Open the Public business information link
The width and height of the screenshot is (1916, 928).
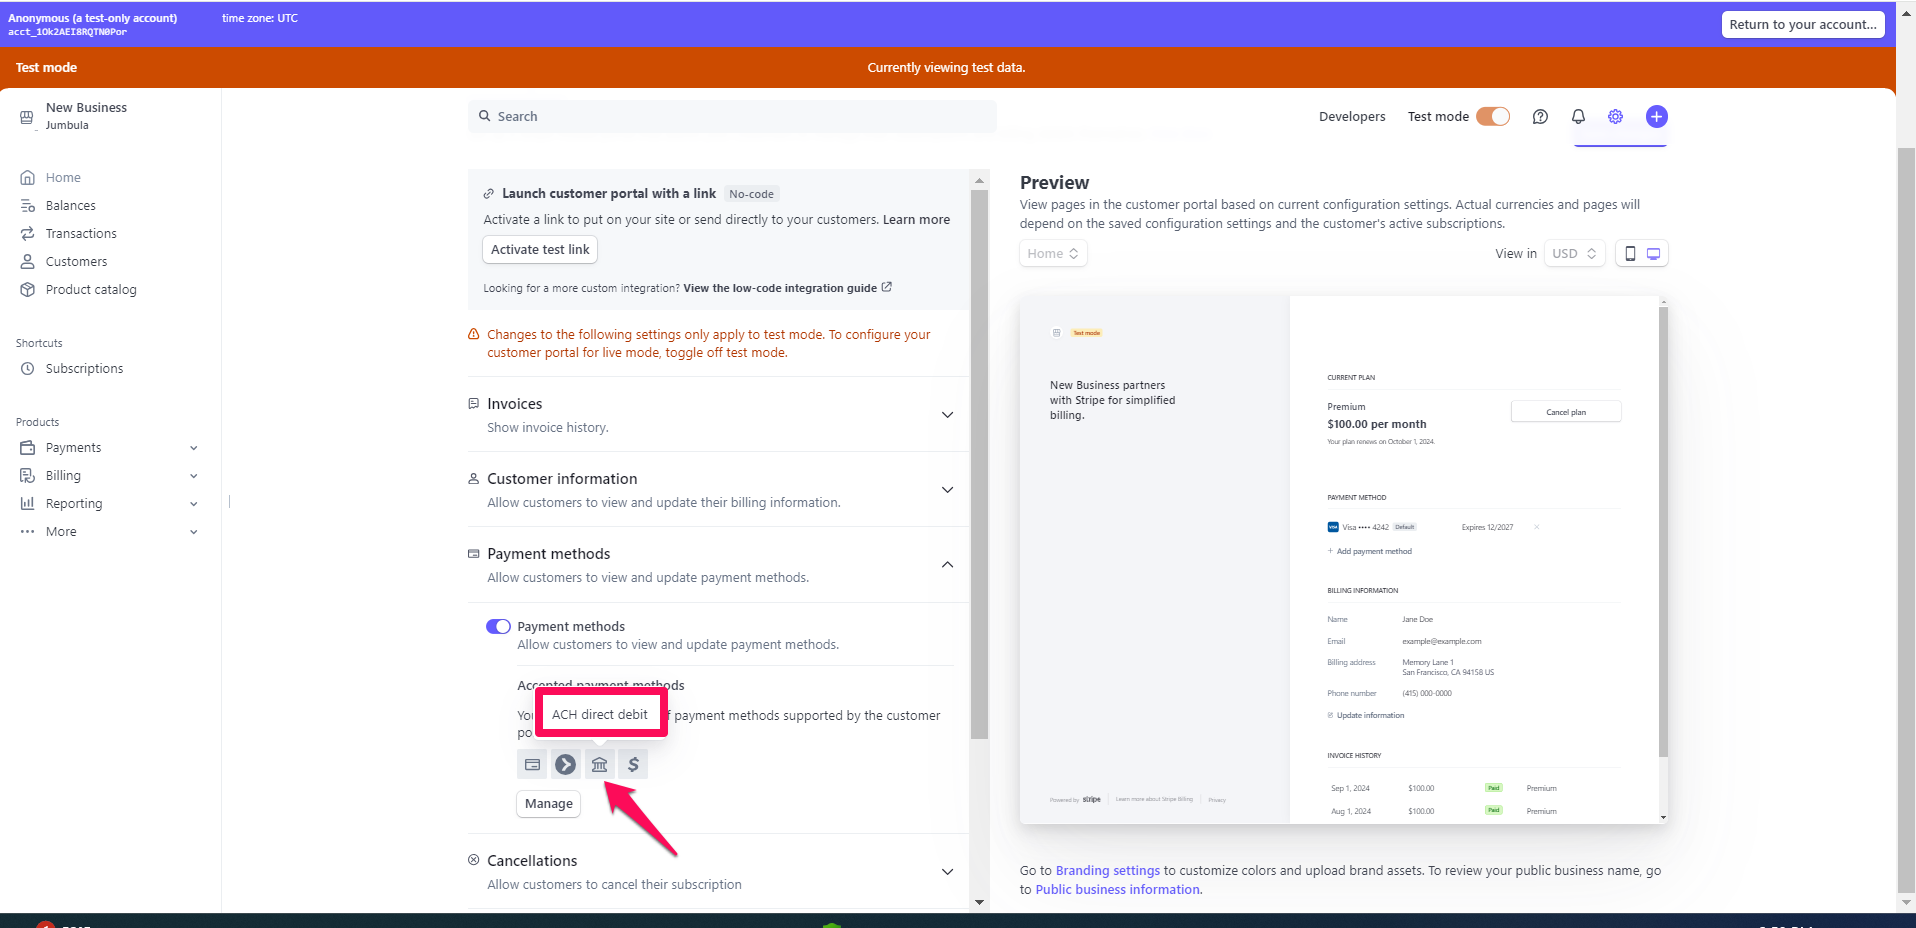click(x=1117, y=889)
